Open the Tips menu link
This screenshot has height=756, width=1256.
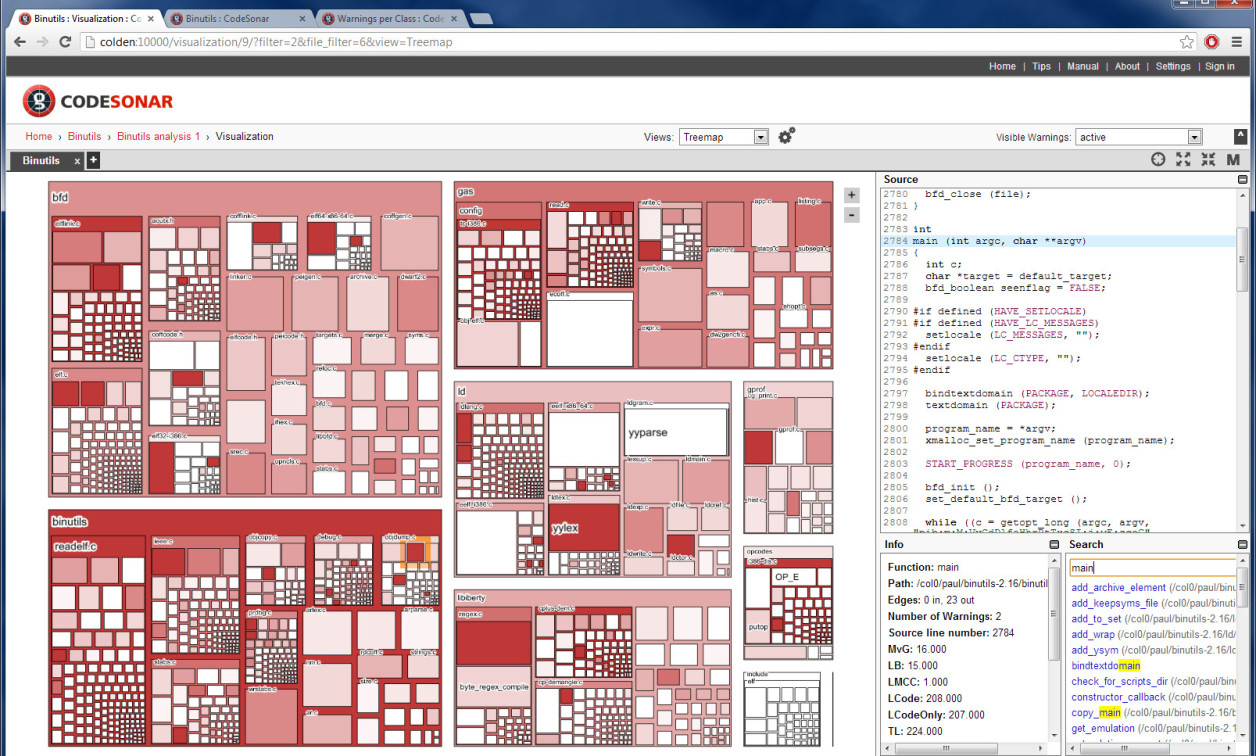pyautogui.click(x=1041, y=66)
